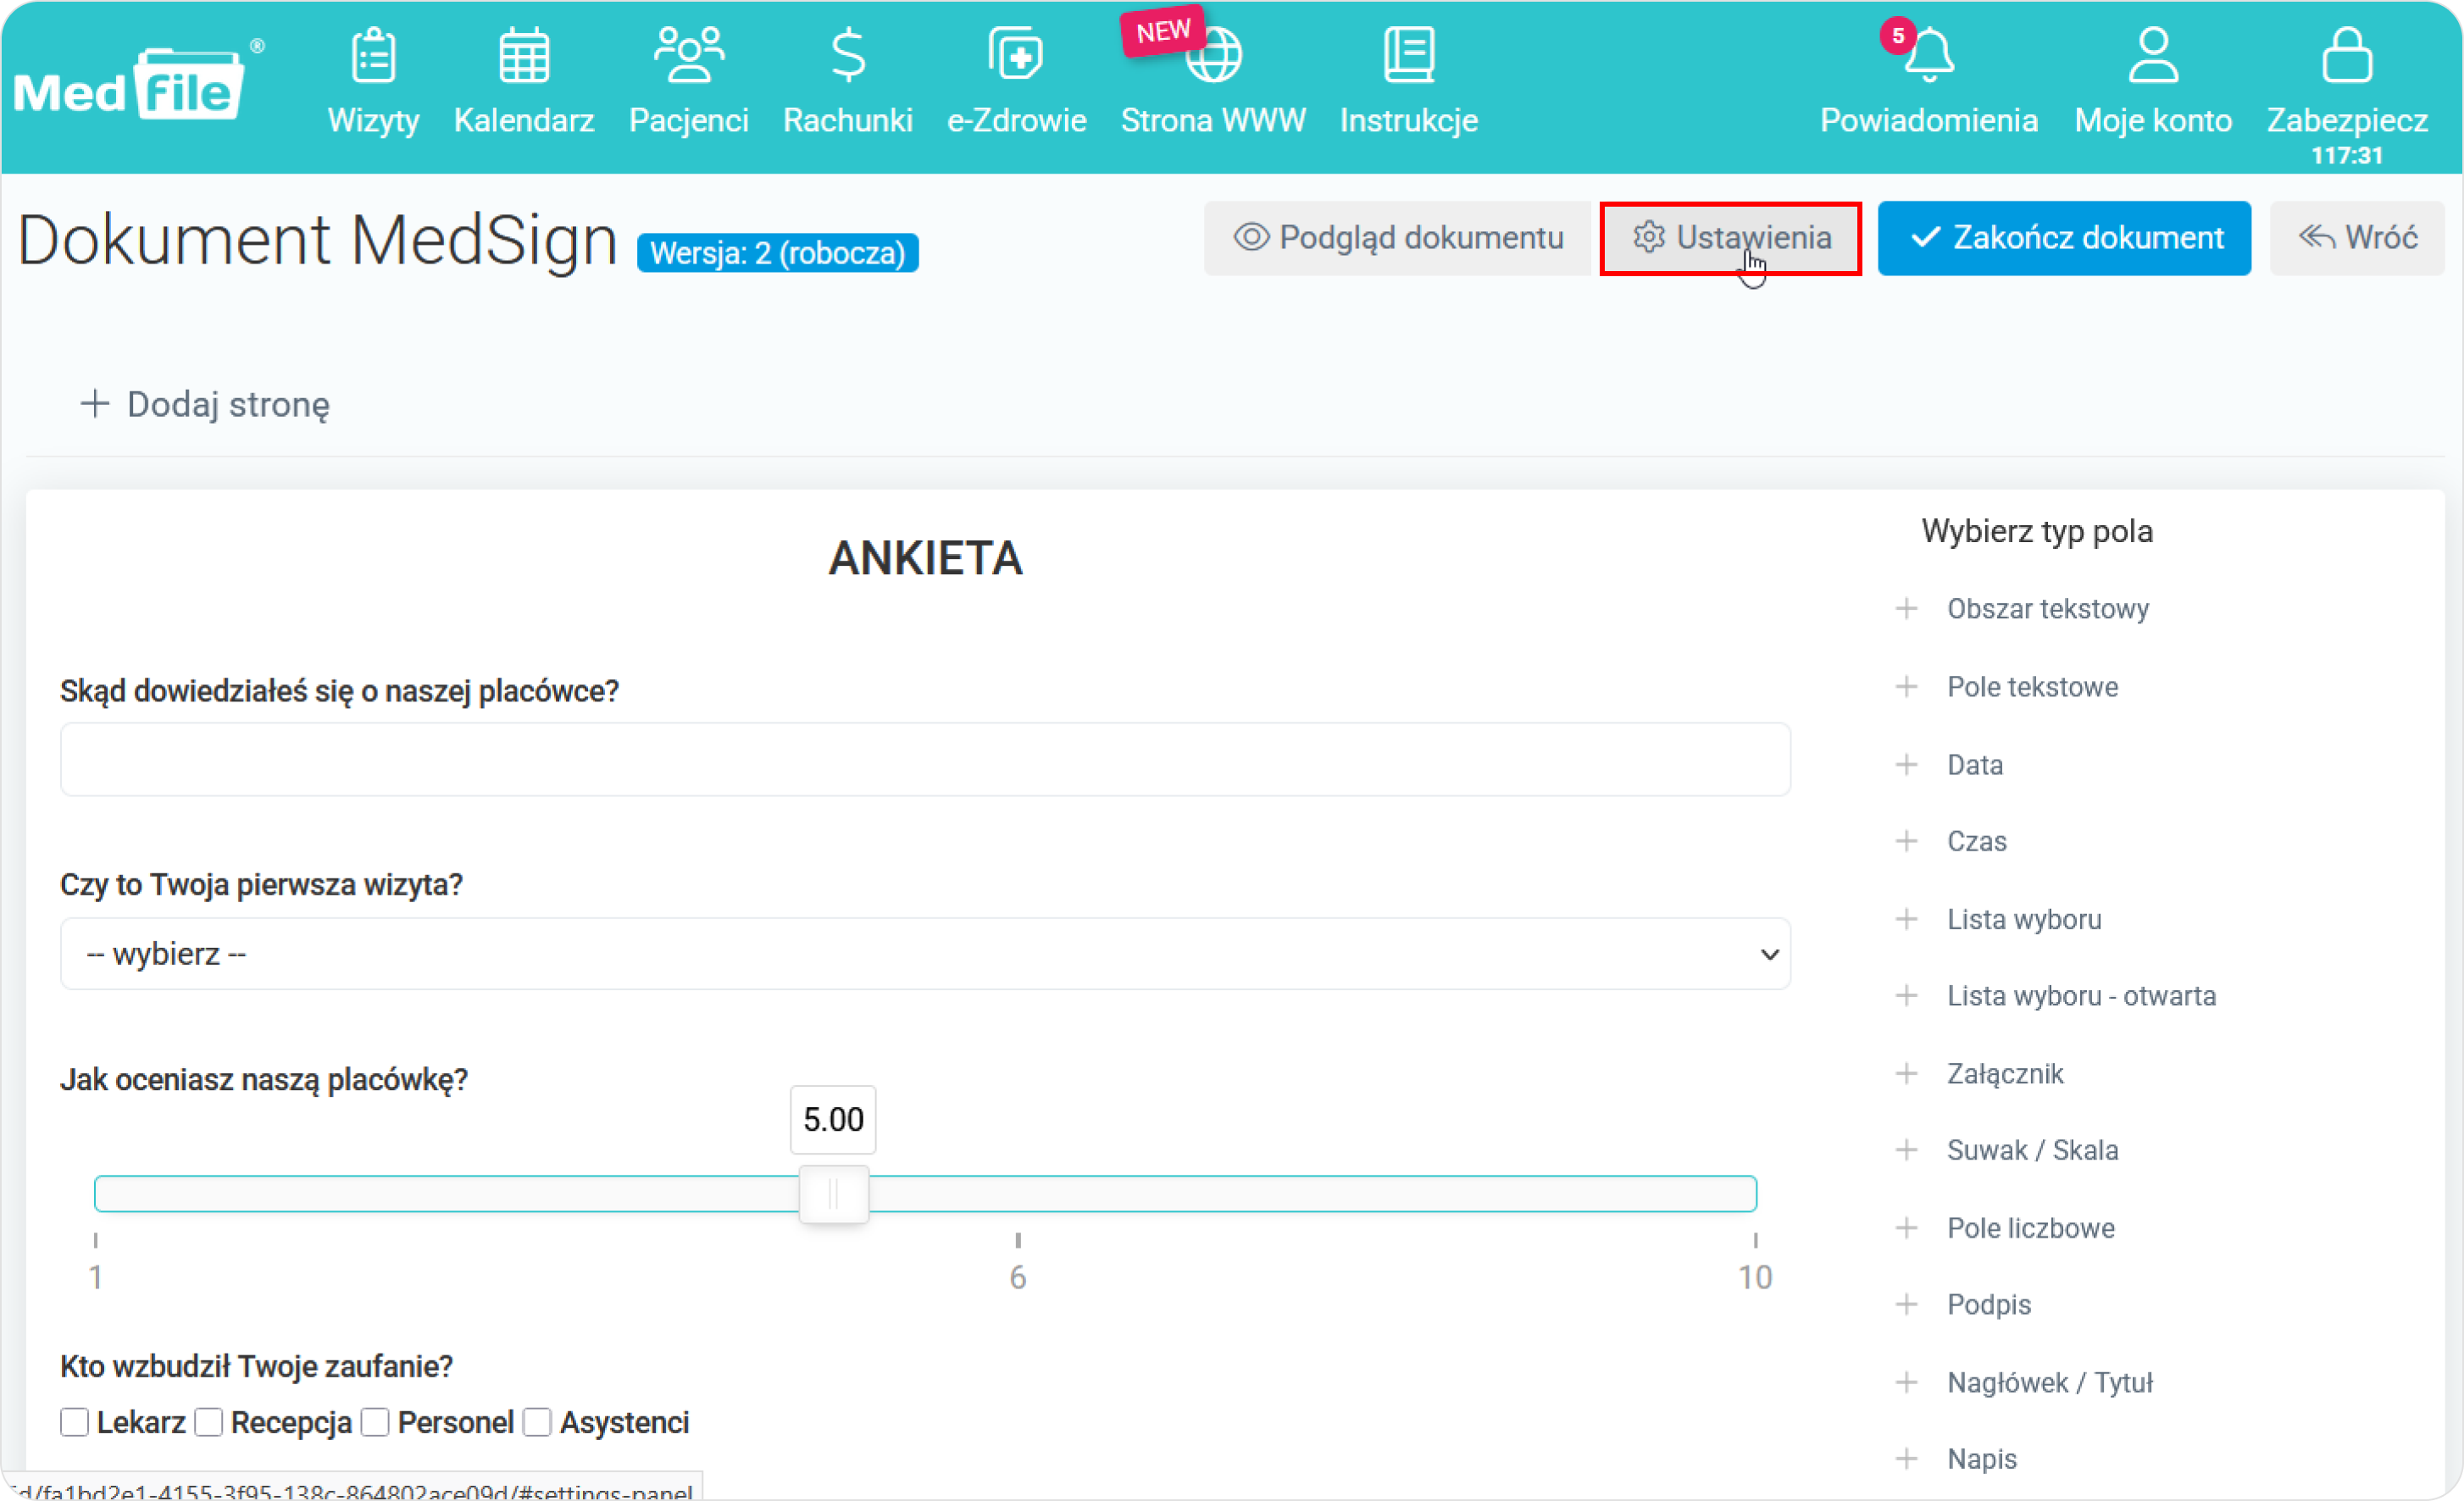Open the e-Zdrowie medical icon
The height and width of the screenshot is (1501, 2464).
point(1016,55)
